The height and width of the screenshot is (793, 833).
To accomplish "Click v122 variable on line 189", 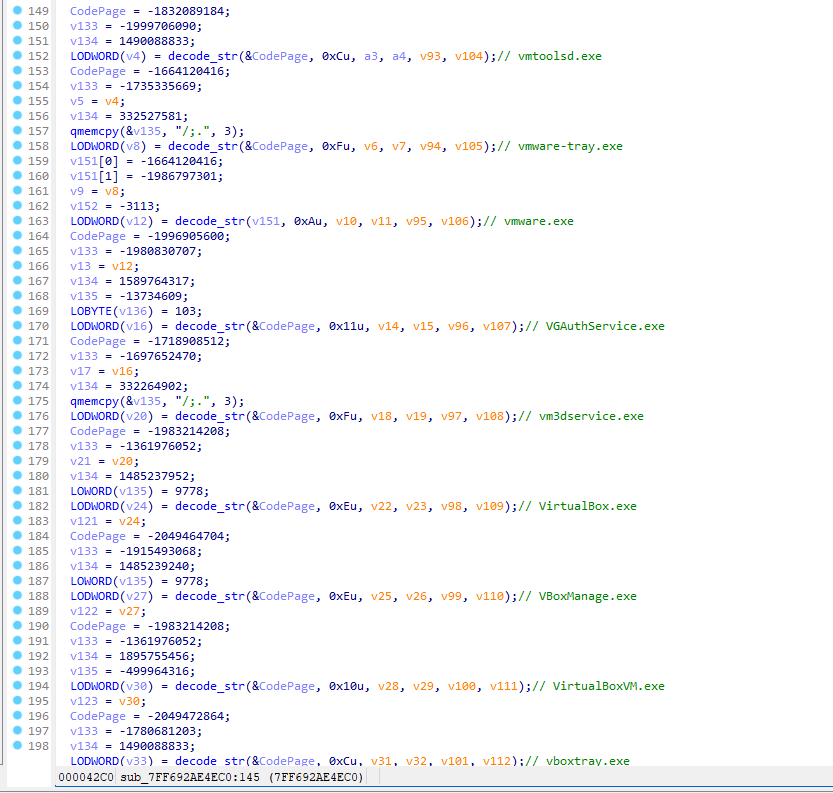I will click(84, 611).
